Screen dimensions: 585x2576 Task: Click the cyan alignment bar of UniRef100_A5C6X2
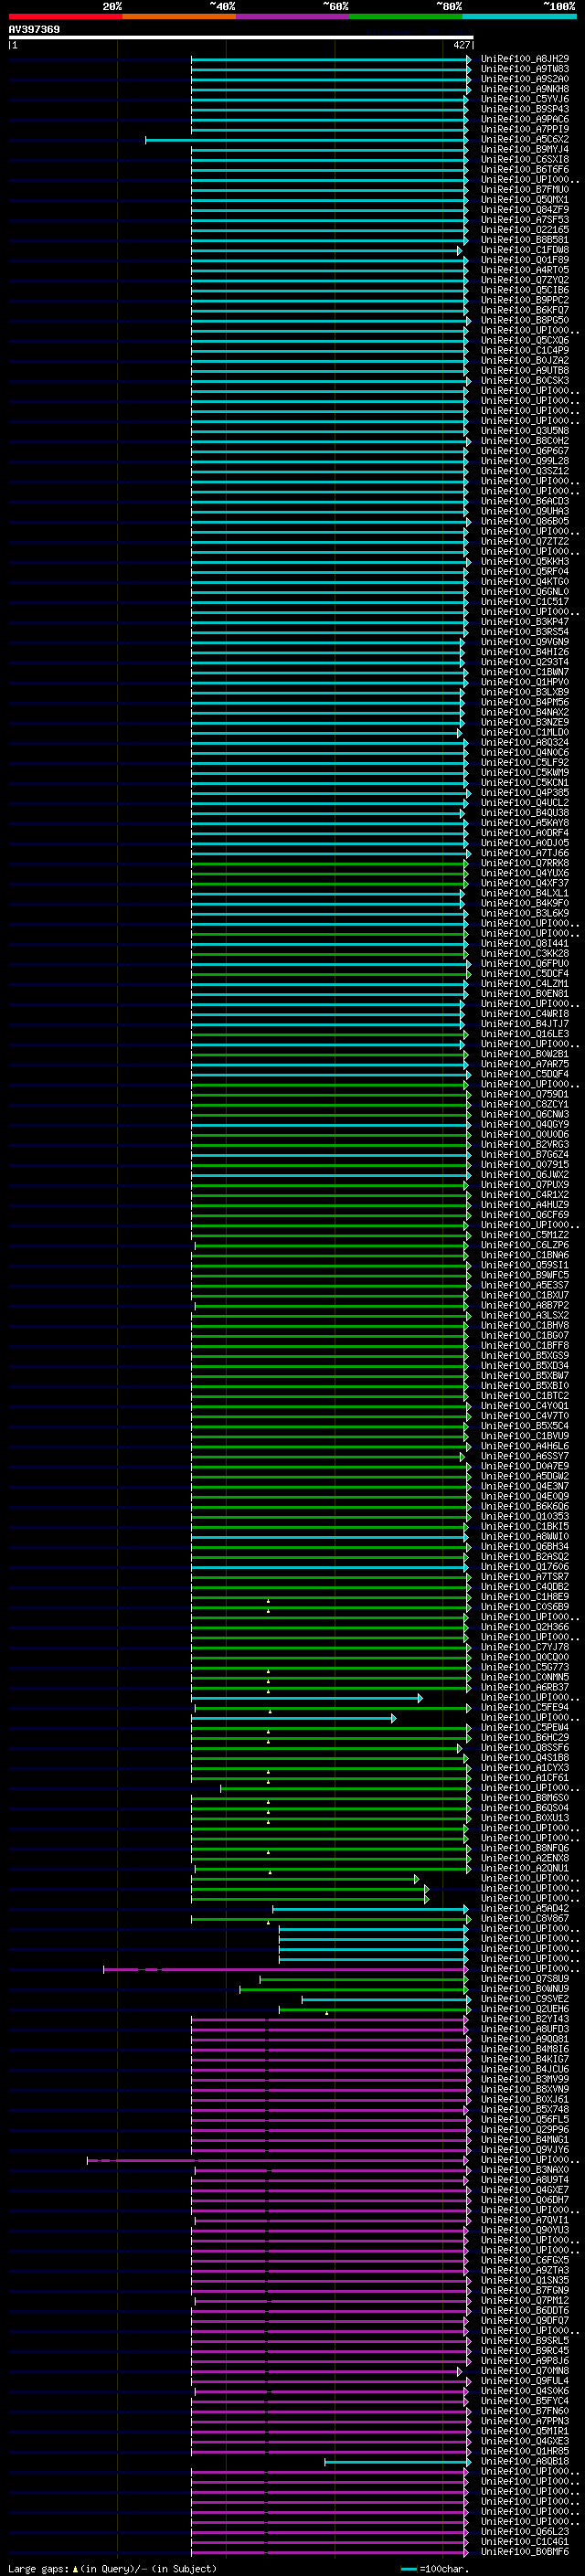tap(306, 140)
